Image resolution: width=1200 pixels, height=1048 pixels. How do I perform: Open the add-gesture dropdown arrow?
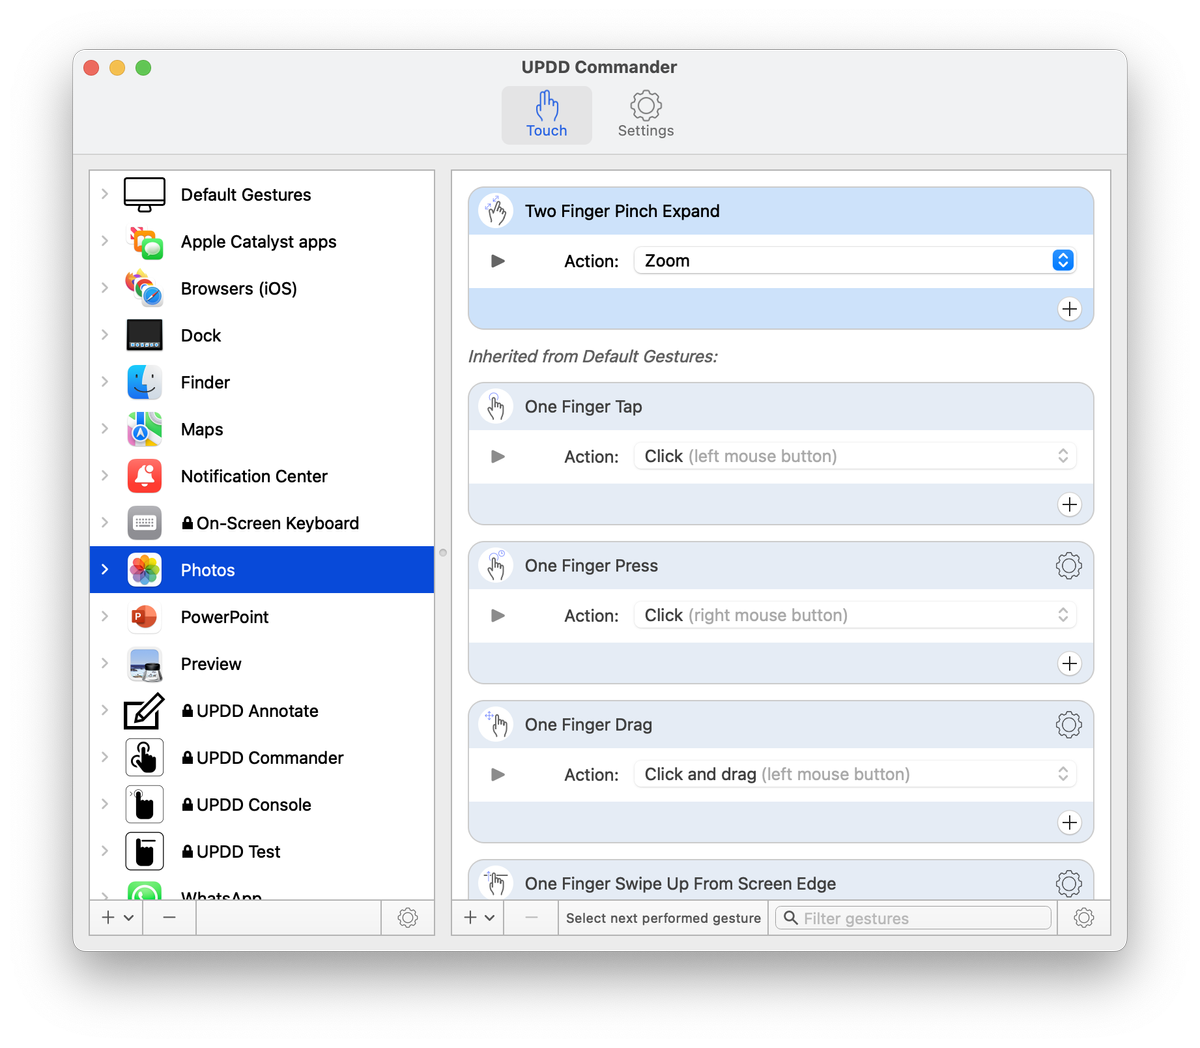[x=489, y=917]
